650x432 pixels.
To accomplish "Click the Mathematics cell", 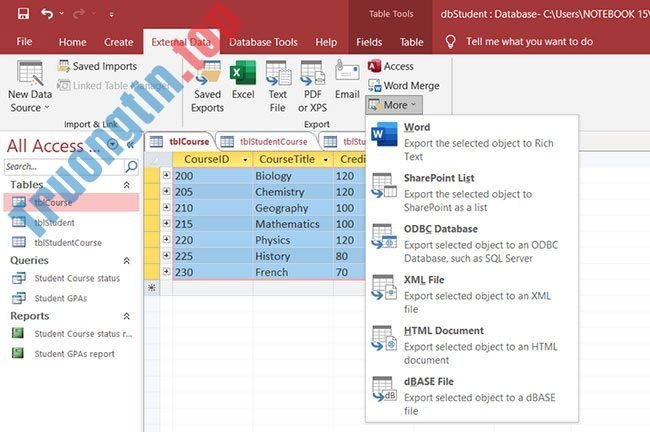I will (x=293, y=224).
